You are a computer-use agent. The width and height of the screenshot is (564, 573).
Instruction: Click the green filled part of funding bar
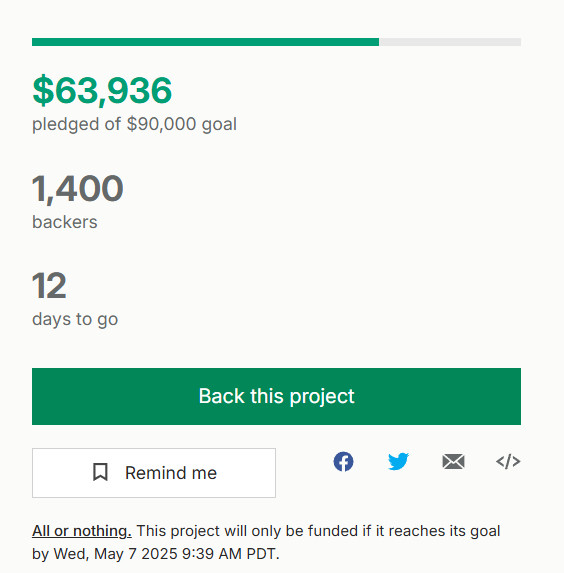[205, 42]
